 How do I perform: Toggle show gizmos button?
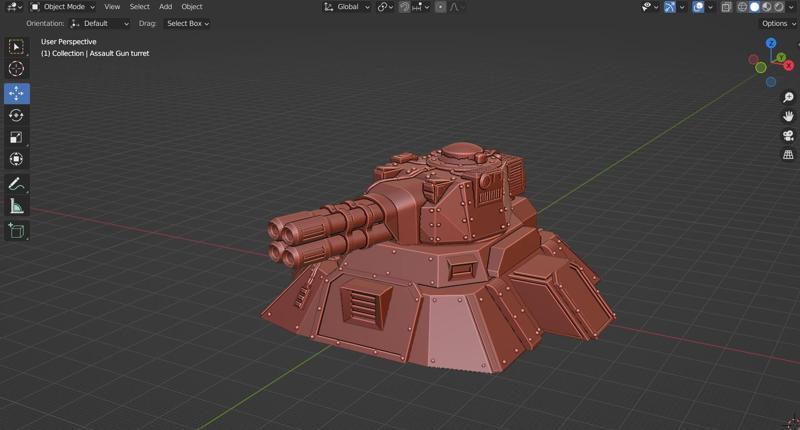670,7
